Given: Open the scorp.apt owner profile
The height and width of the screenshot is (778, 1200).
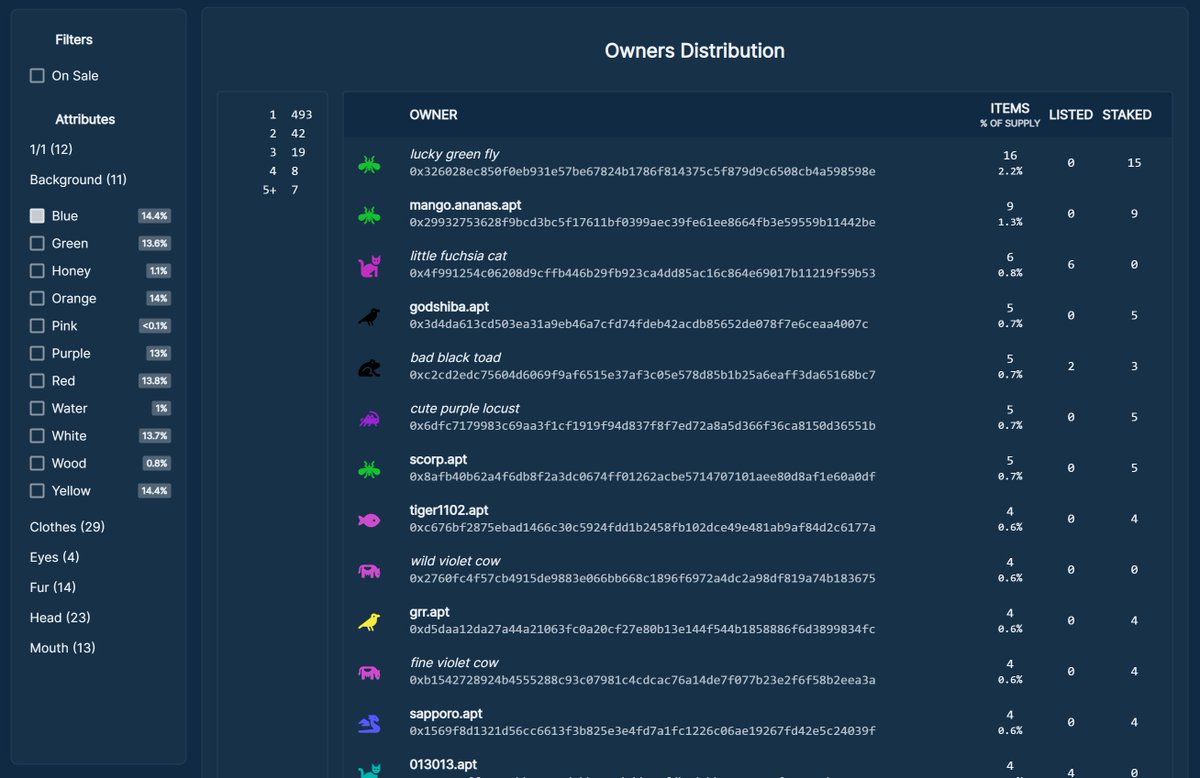Looking at the screenshot, I should tap(438, 459).
